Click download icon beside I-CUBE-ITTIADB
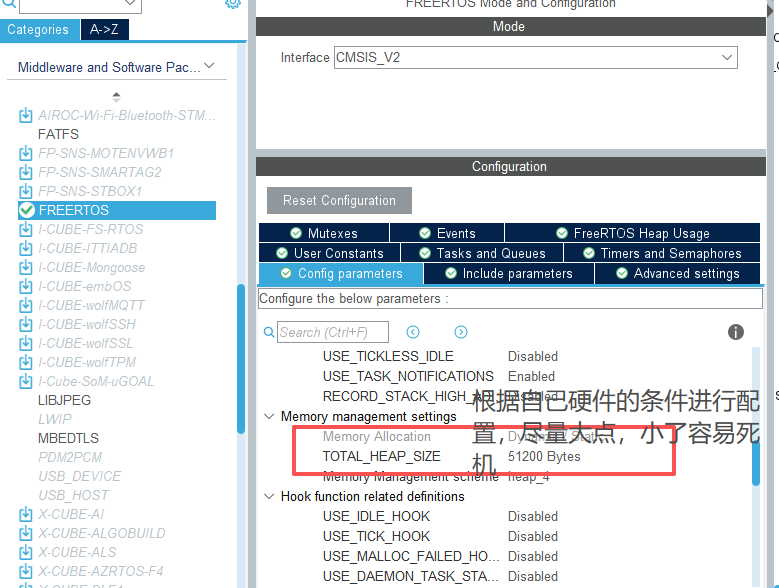The image size is (779, 588). point(26,248)
